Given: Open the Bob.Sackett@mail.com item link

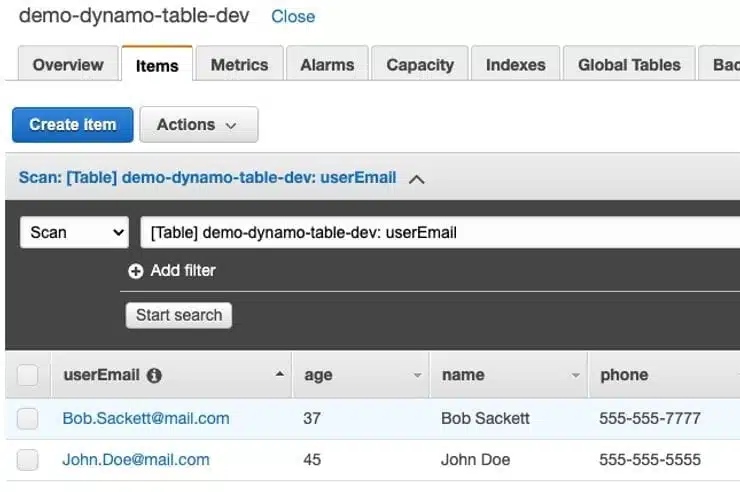Looking at the screenshot, I should [146, 418].
